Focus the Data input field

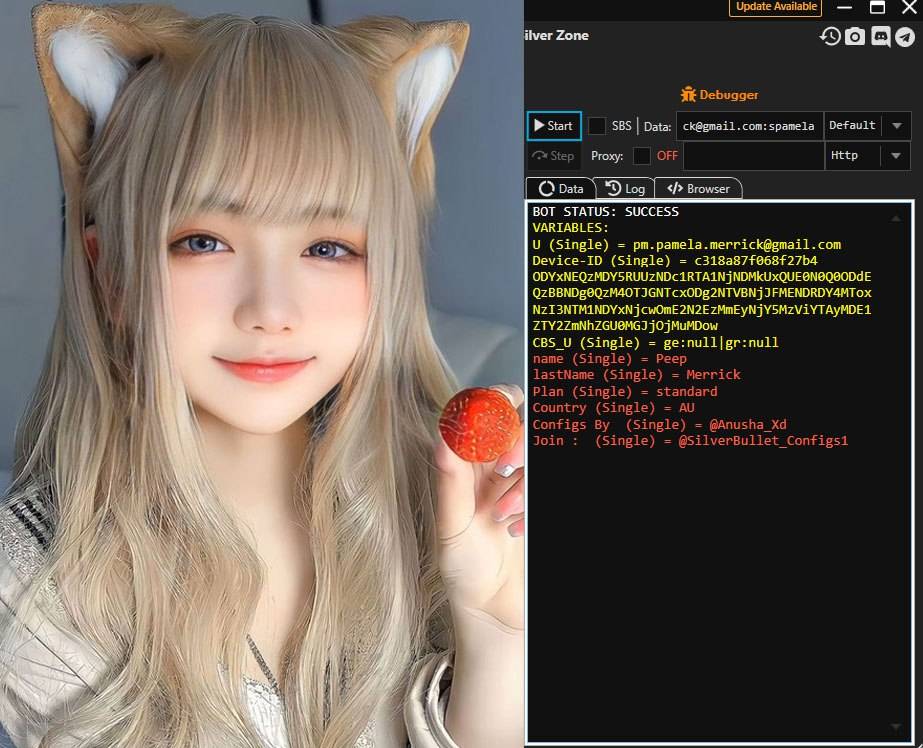point(749,126)
